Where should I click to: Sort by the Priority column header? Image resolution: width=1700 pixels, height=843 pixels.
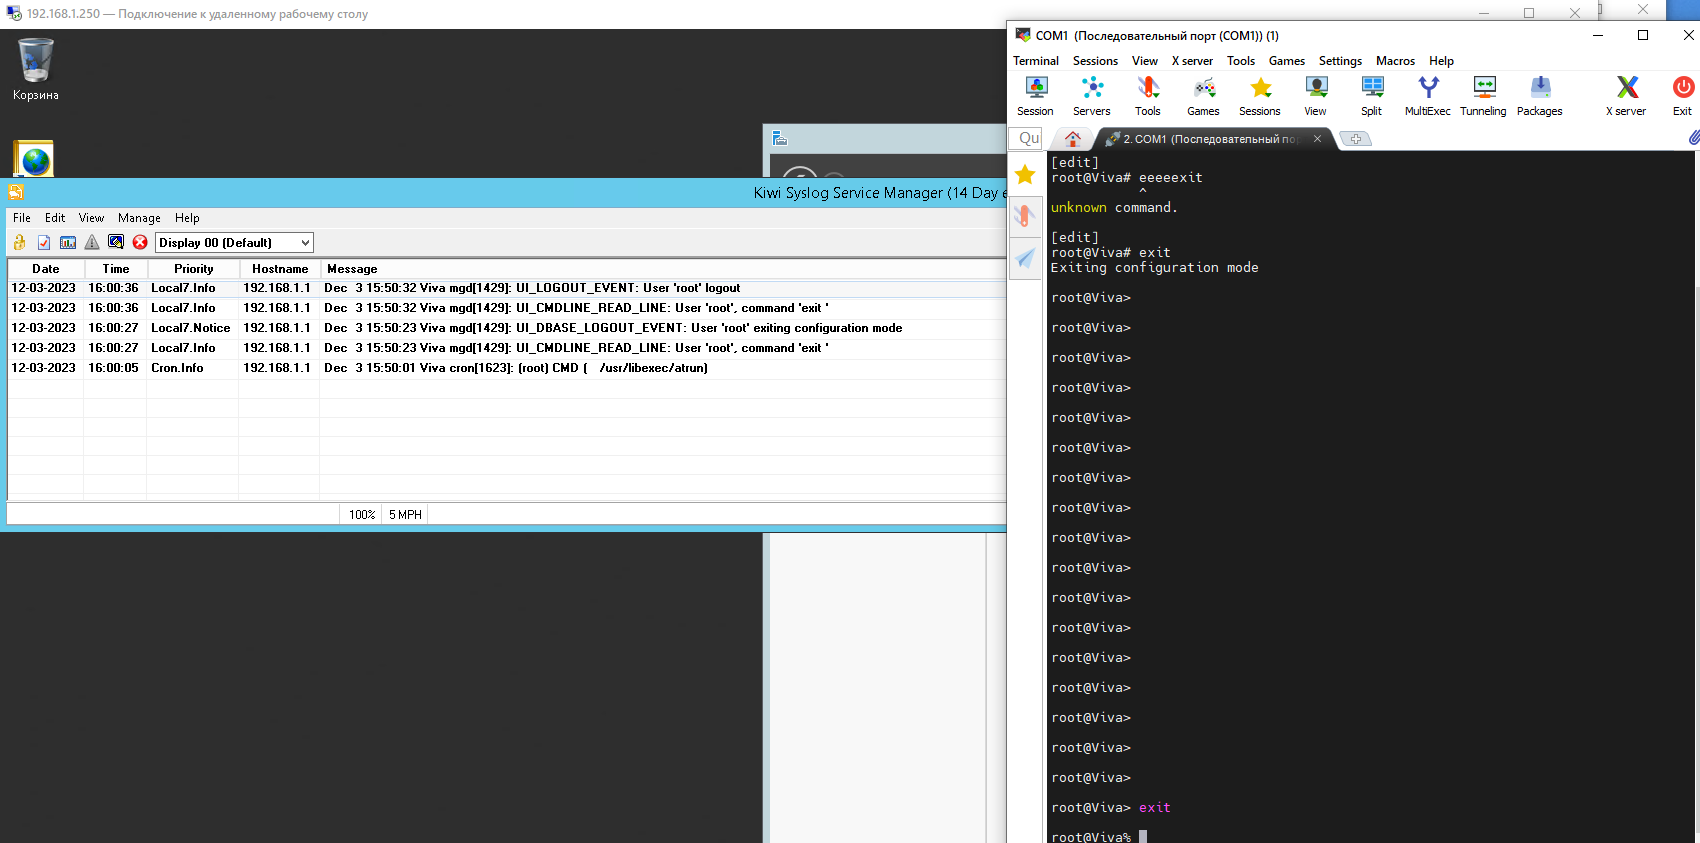193,269
